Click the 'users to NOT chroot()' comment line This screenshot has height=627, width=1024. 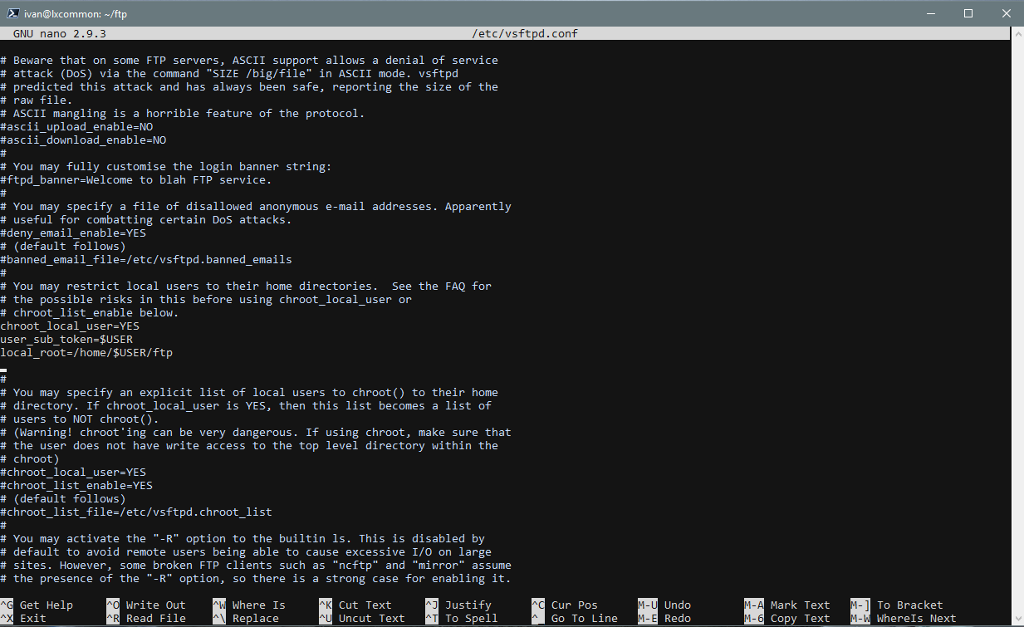point(80,419)
